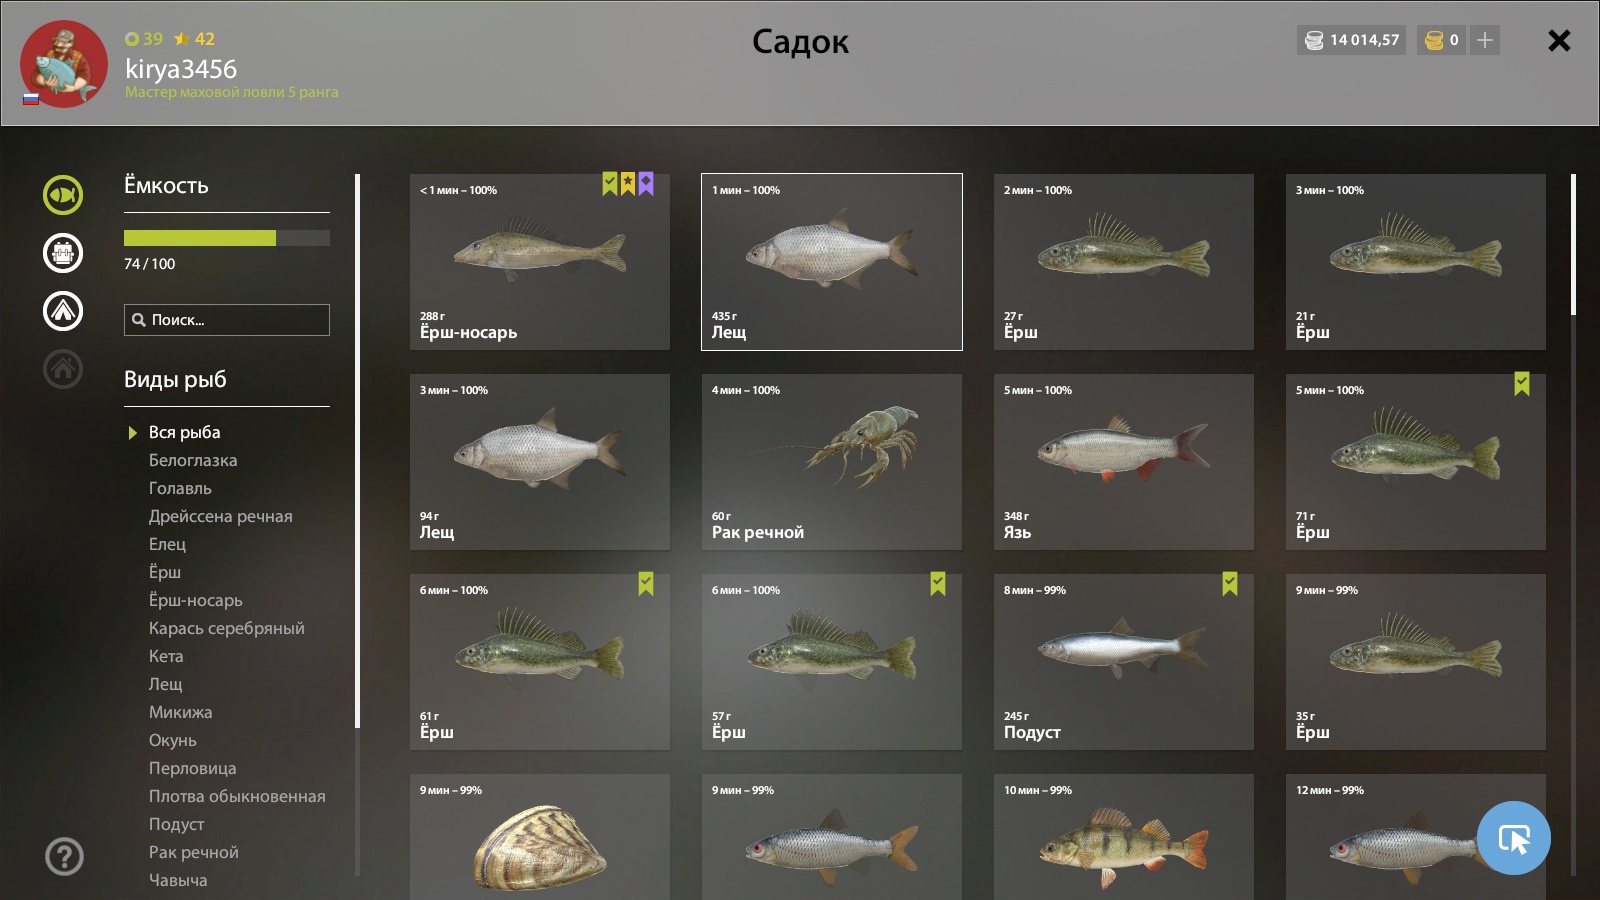Viewport: 1600px width, 900px height.
Task: Select the 348 г Язь fish card
Action: pyautogui.click(x=1124, y=462)
